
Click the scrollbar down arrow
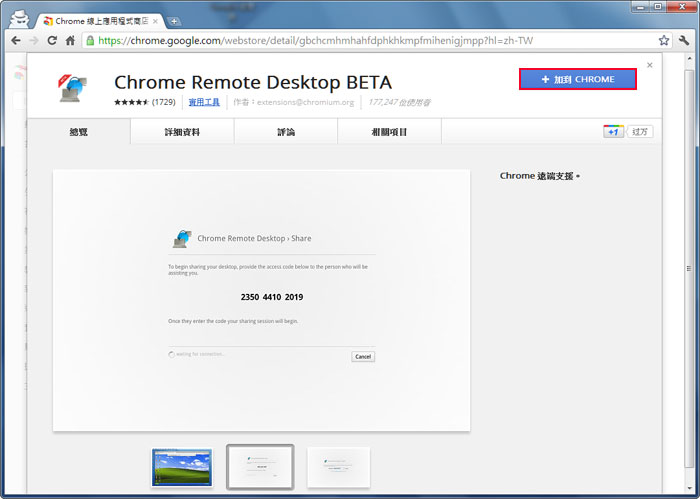(x=689, y=488)
